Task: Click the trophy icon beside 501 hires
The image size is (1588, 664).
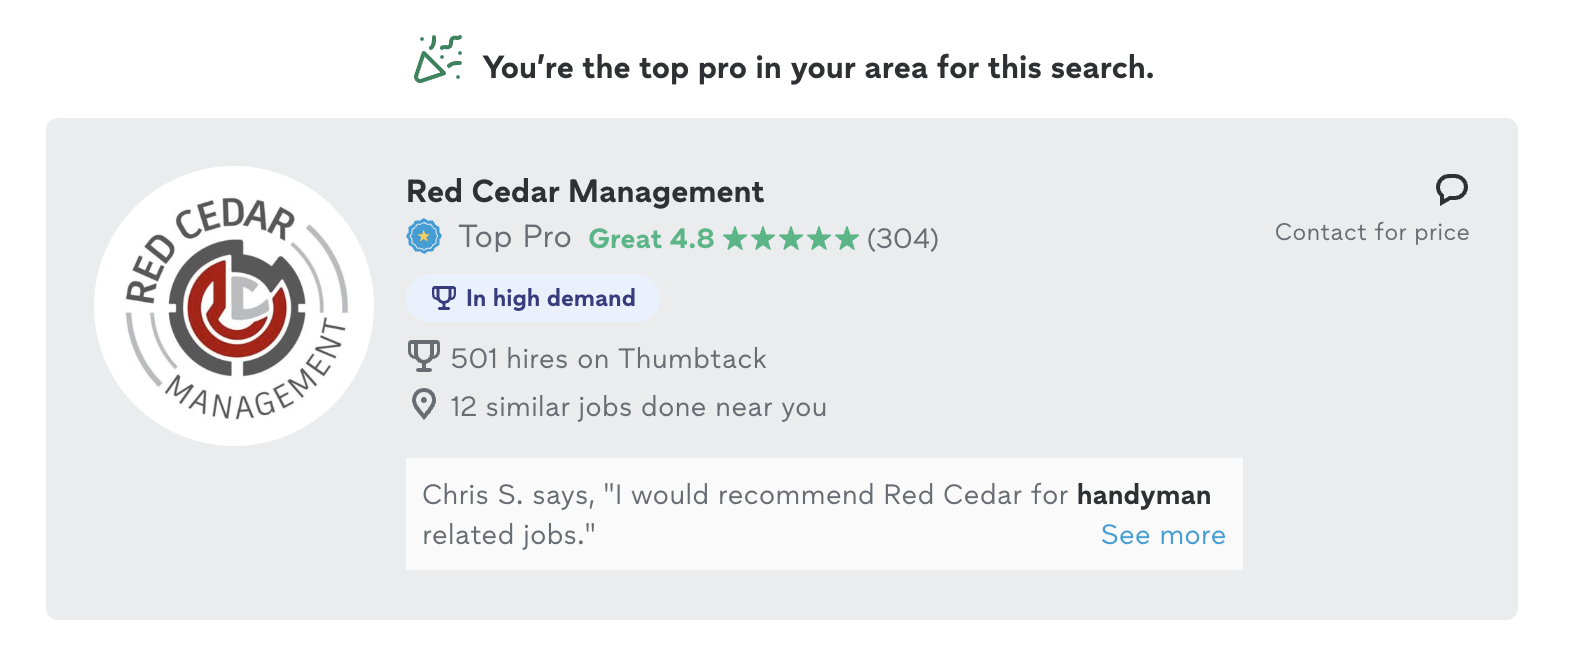Action: [x=424, y=356]
